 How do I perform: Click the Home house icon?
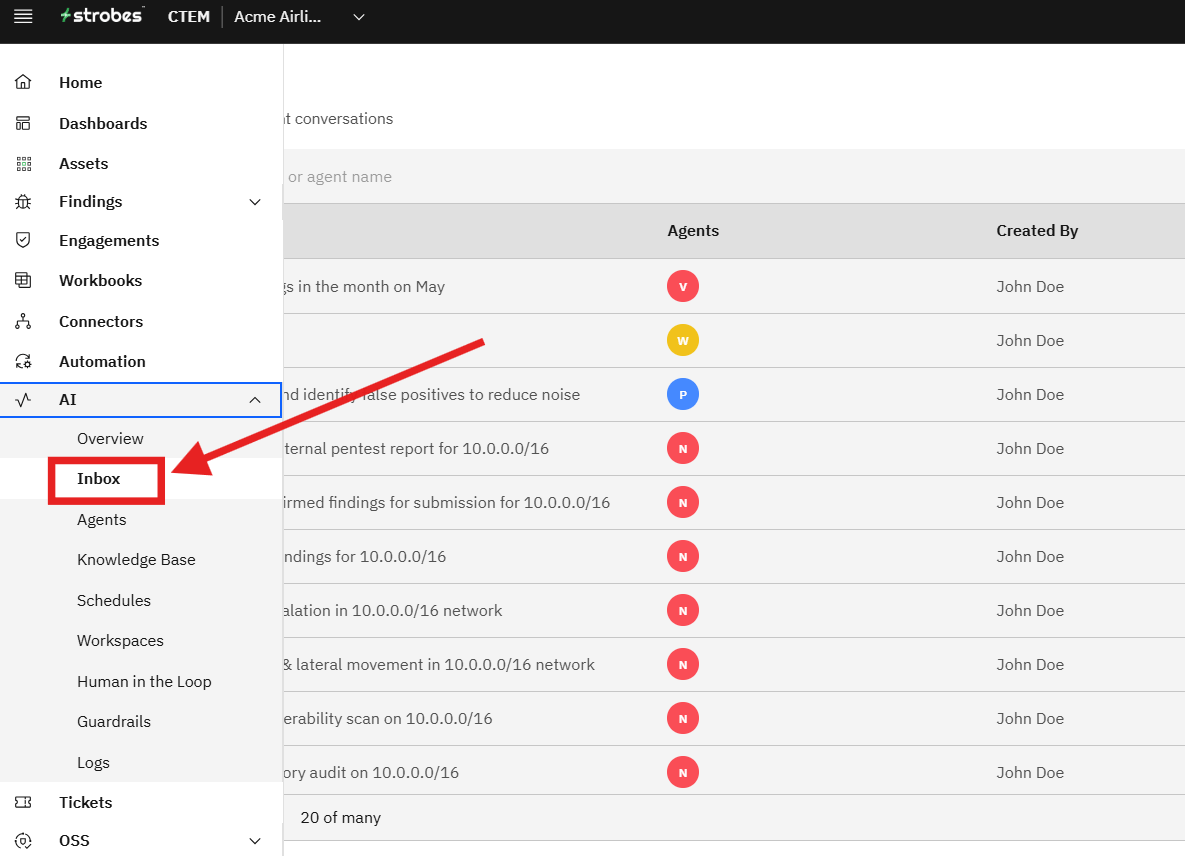point(23,82)
